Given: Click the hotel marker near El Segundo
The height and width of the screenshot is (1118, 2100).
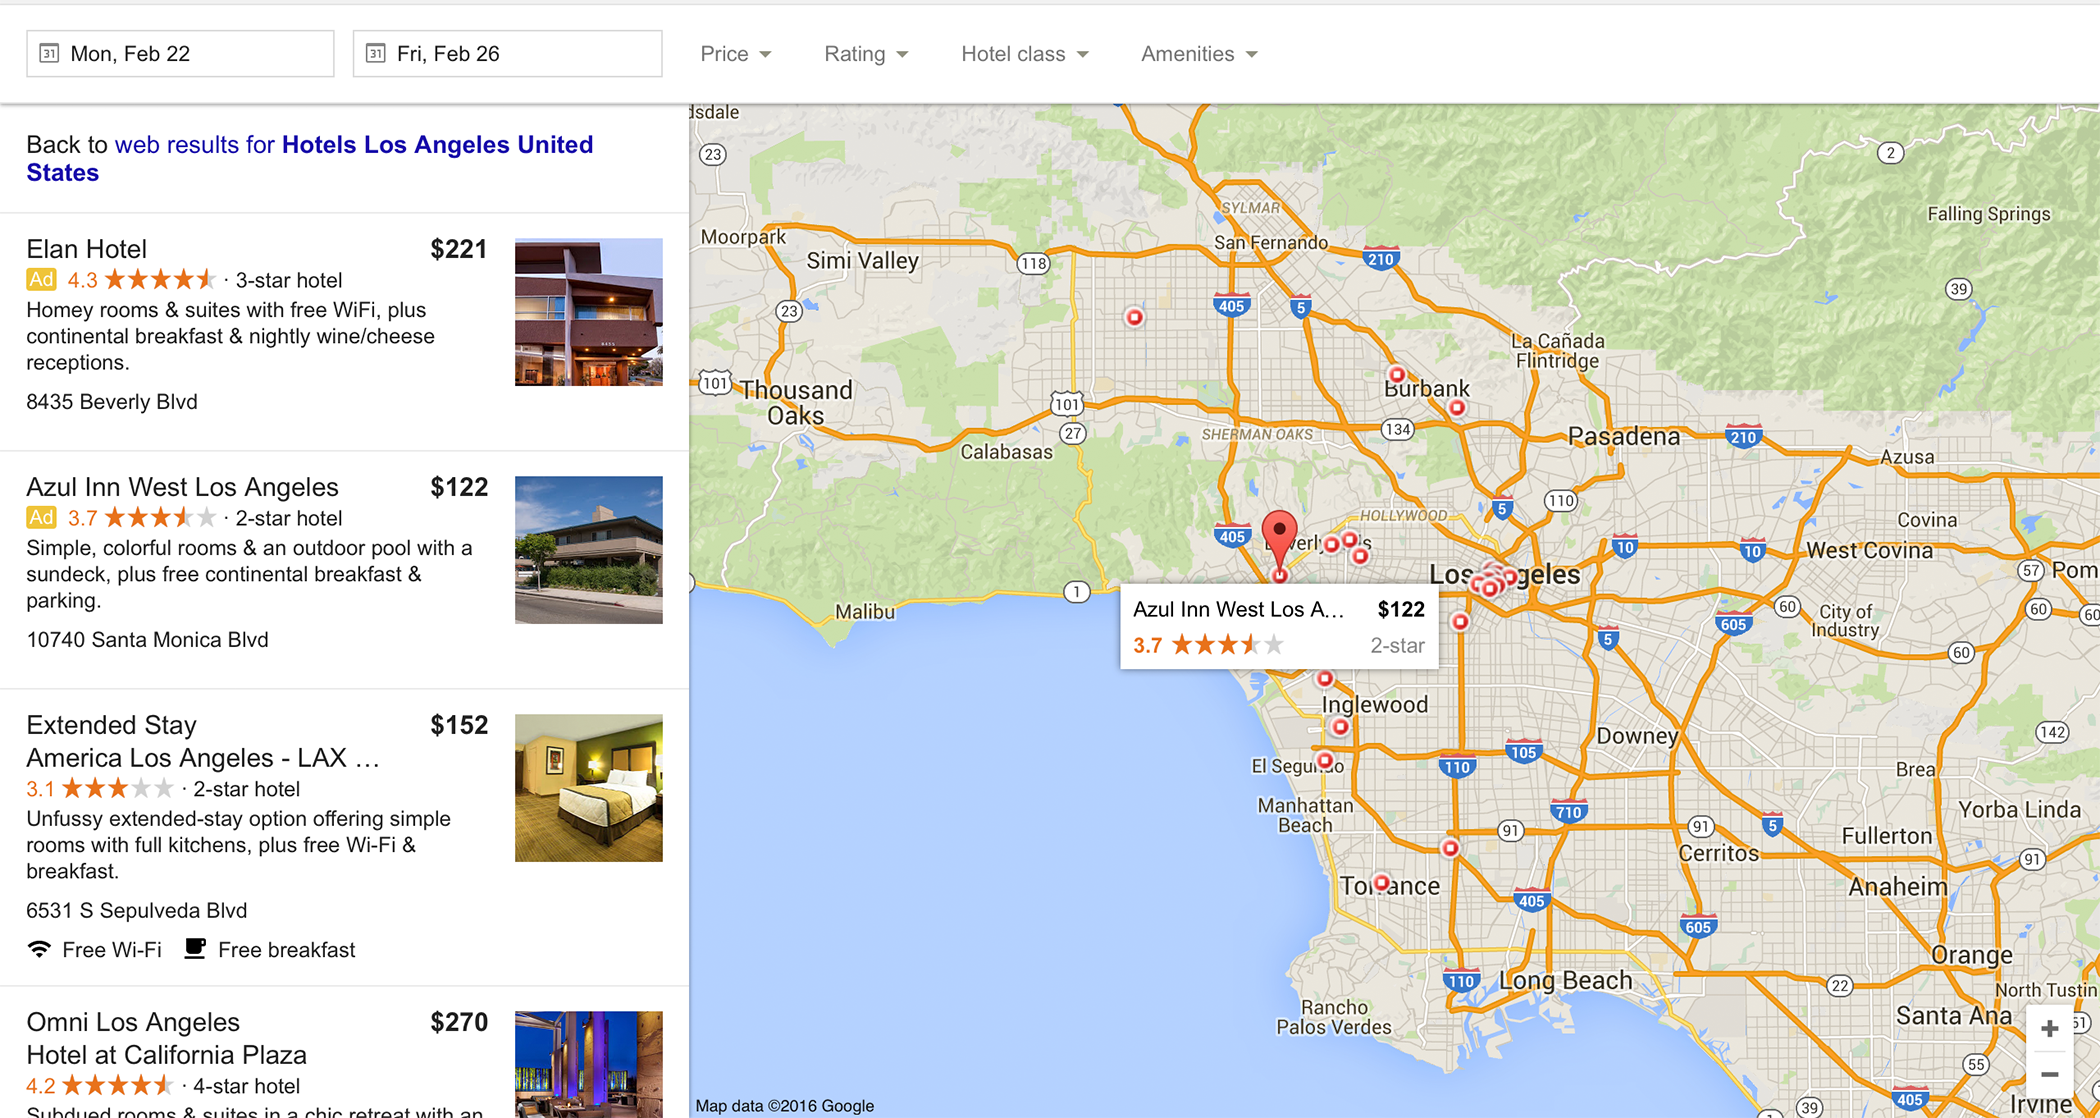Looking at the screenshot, I should click(1325, 761).
